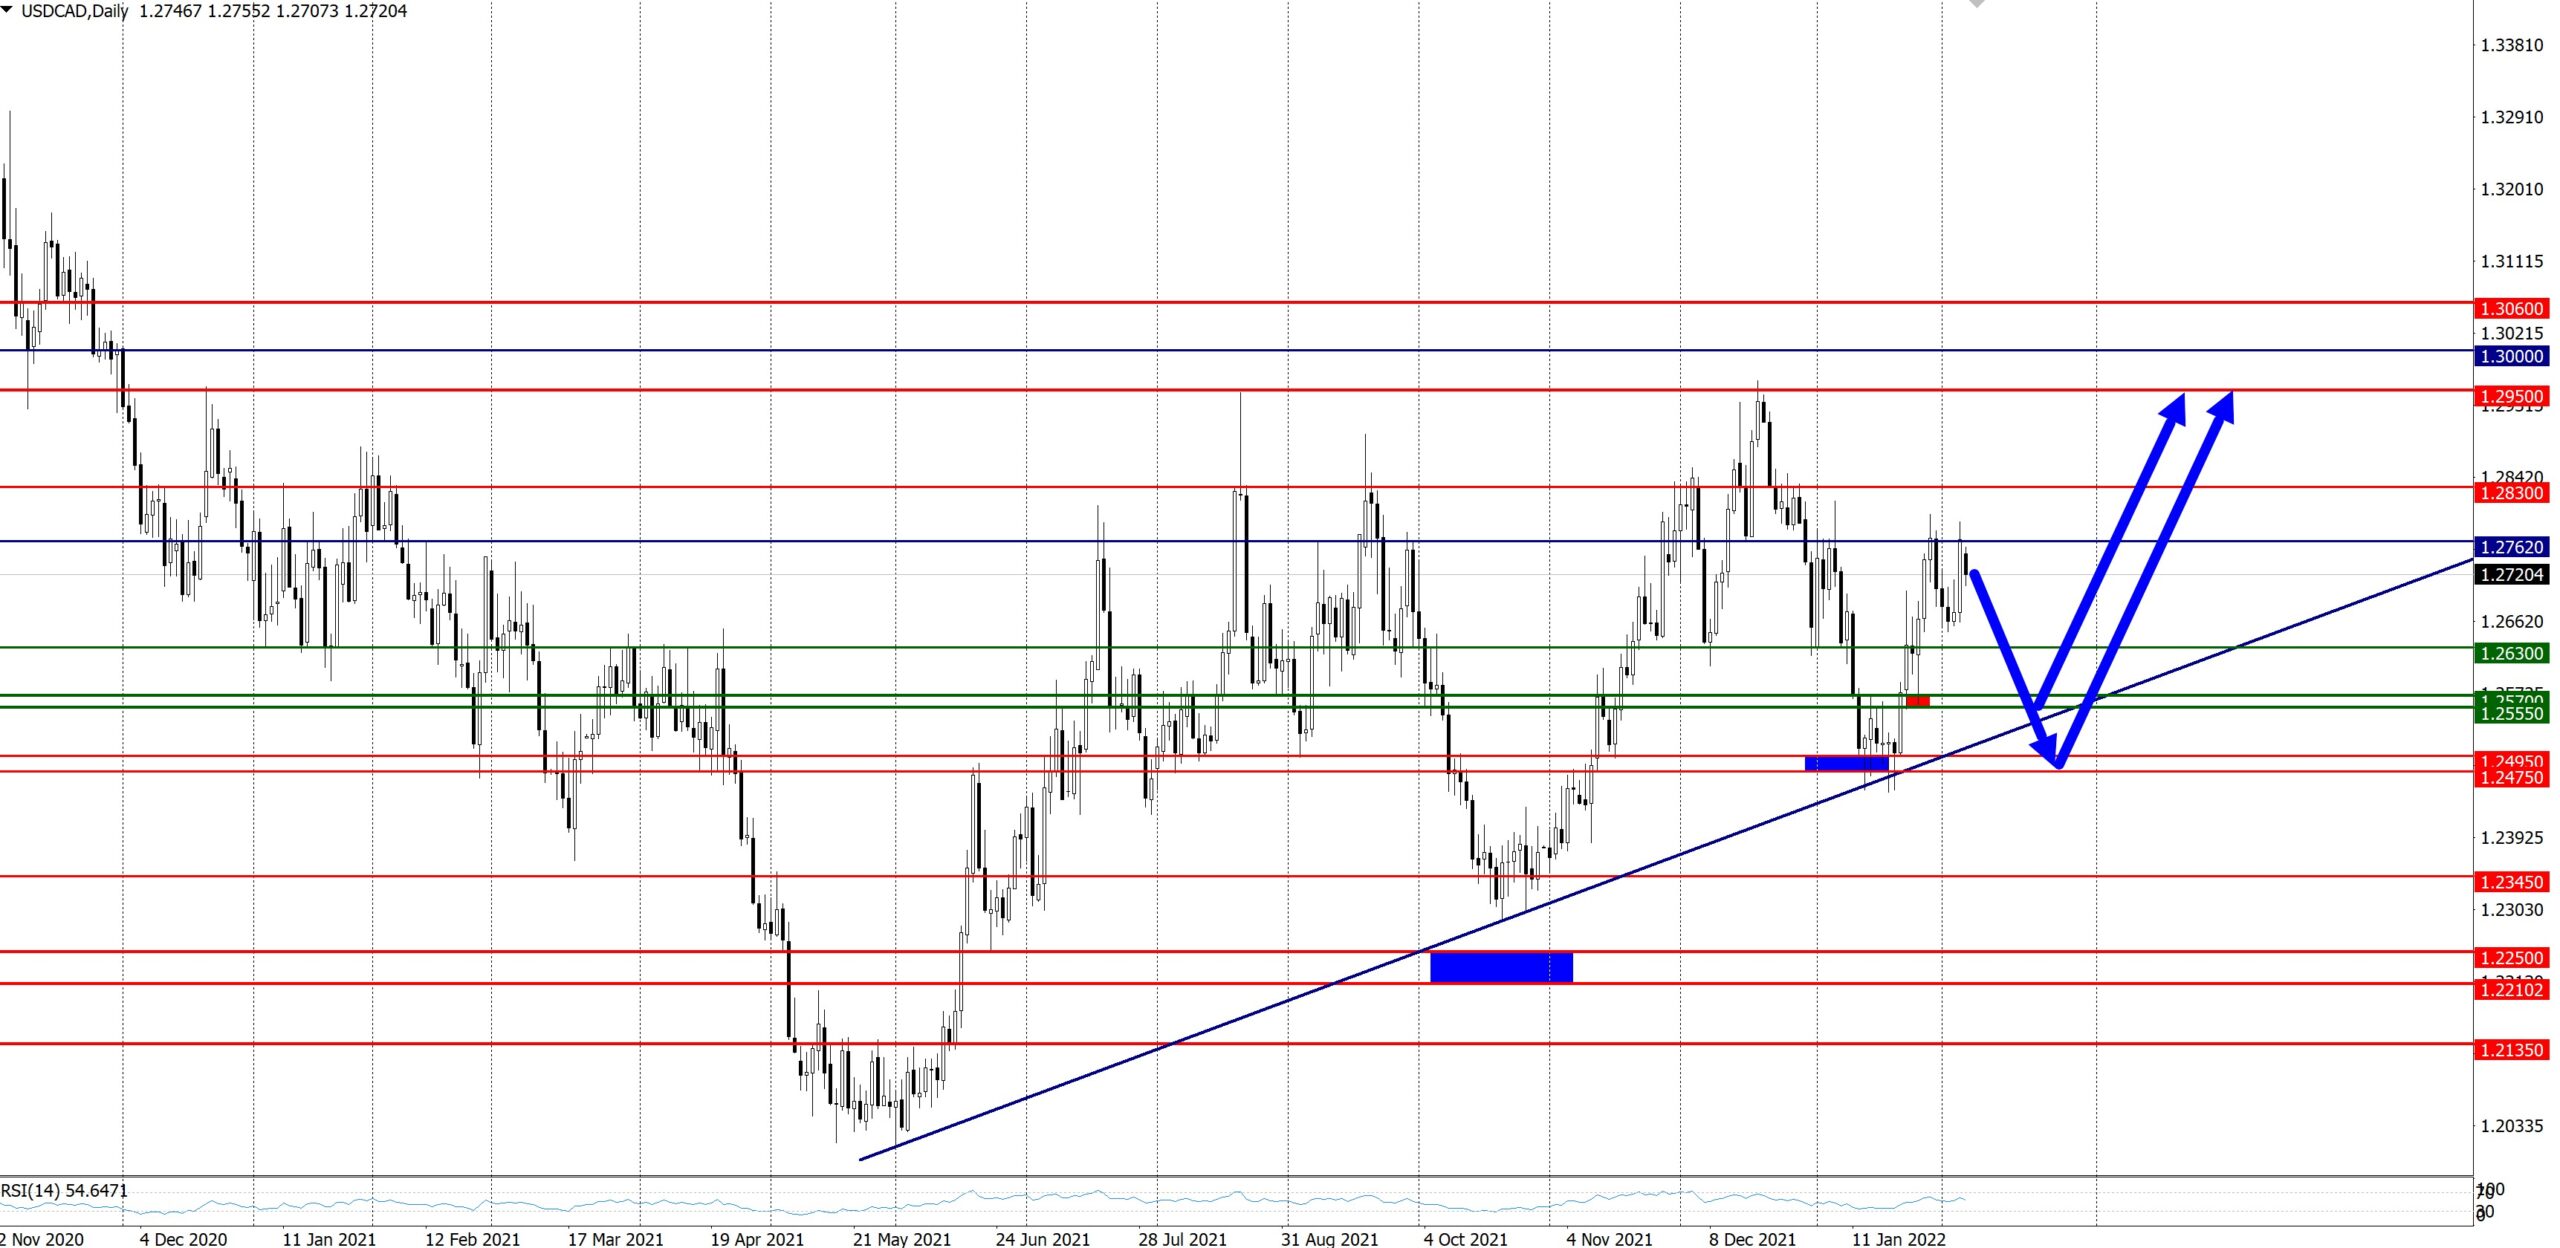Click the 1.28300 red price label

tap(2512, 493)
